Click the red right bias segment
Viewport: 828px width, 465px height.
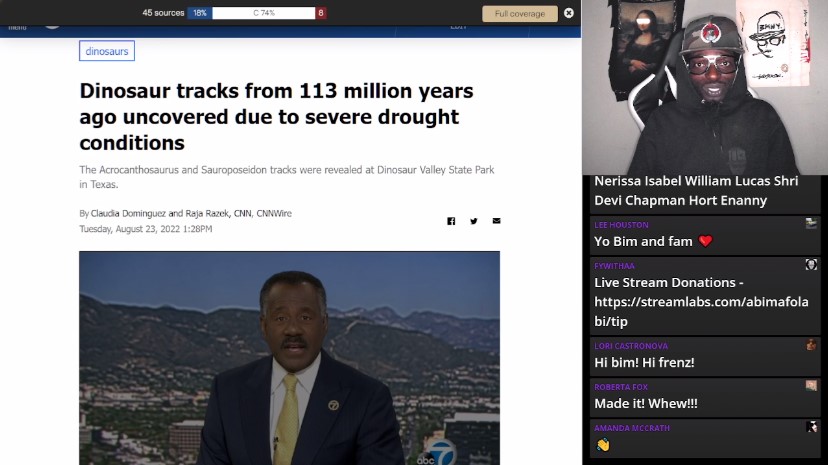click(321, 13)
